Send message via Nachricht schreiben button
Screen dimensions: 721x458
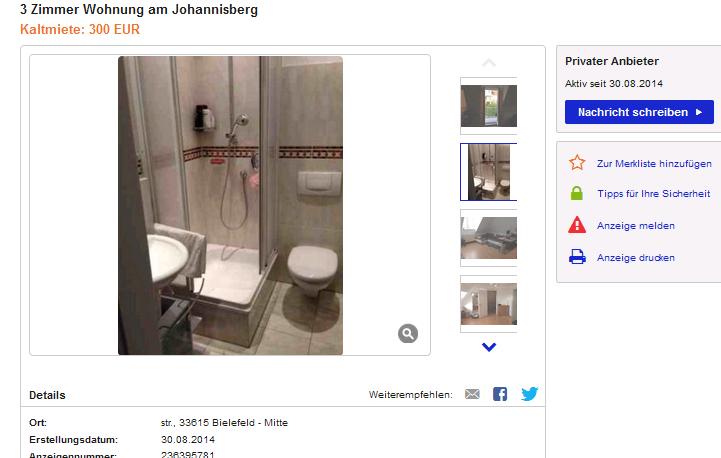pyautogui.click(x=639, y=112)
